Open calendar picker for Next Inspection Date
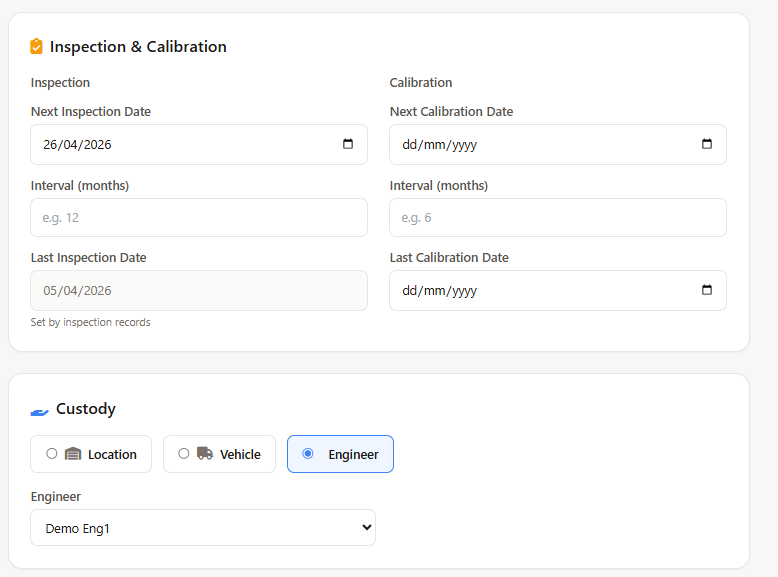Screen dimensions: 778x577 tap(348, 144)
